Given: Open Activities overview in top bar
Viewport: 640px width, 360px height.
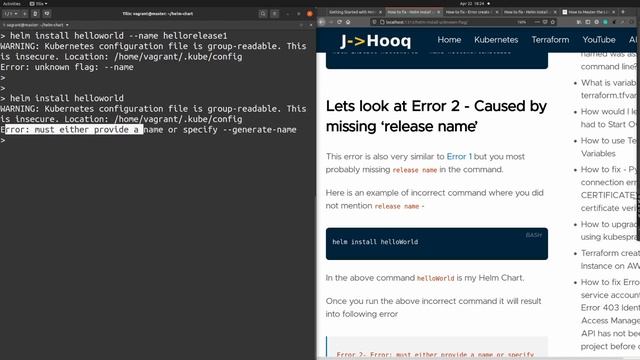Looking at the screenshot, I should [x=11, y=3].
